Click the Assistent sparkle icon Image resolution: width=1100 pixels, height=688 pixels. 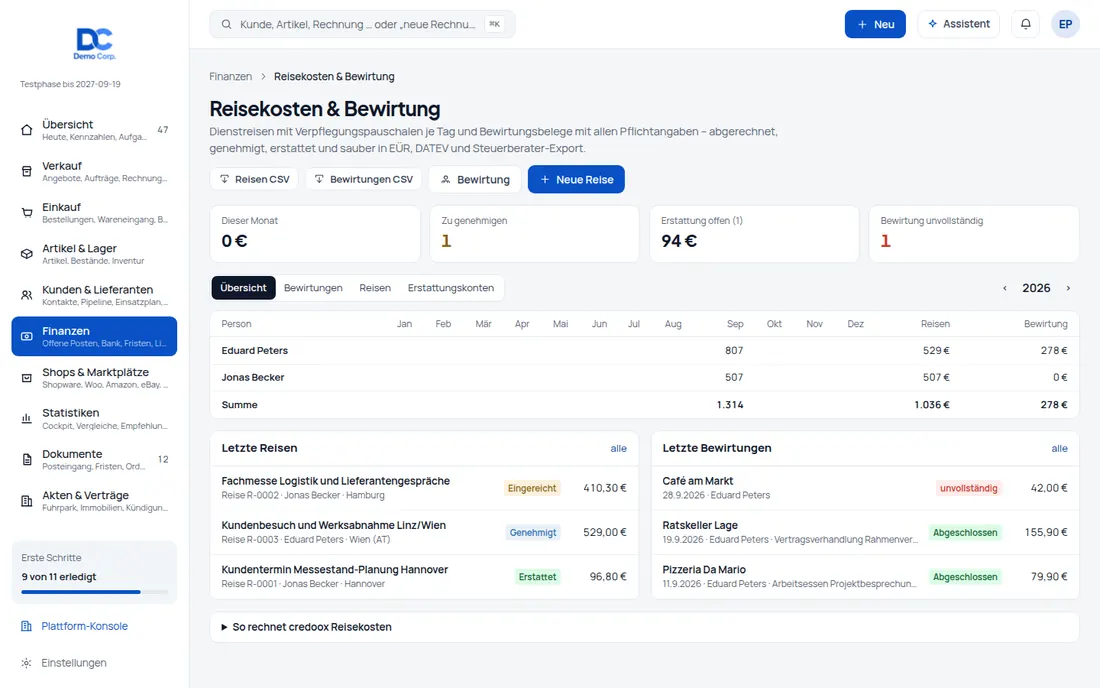pos(932,24)
